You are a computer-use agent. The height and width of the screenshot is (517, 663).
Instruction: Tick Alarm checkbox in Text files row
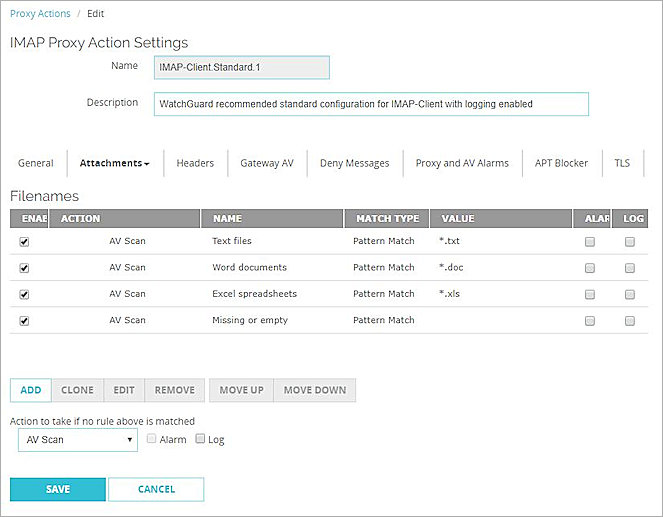[590, 242]
